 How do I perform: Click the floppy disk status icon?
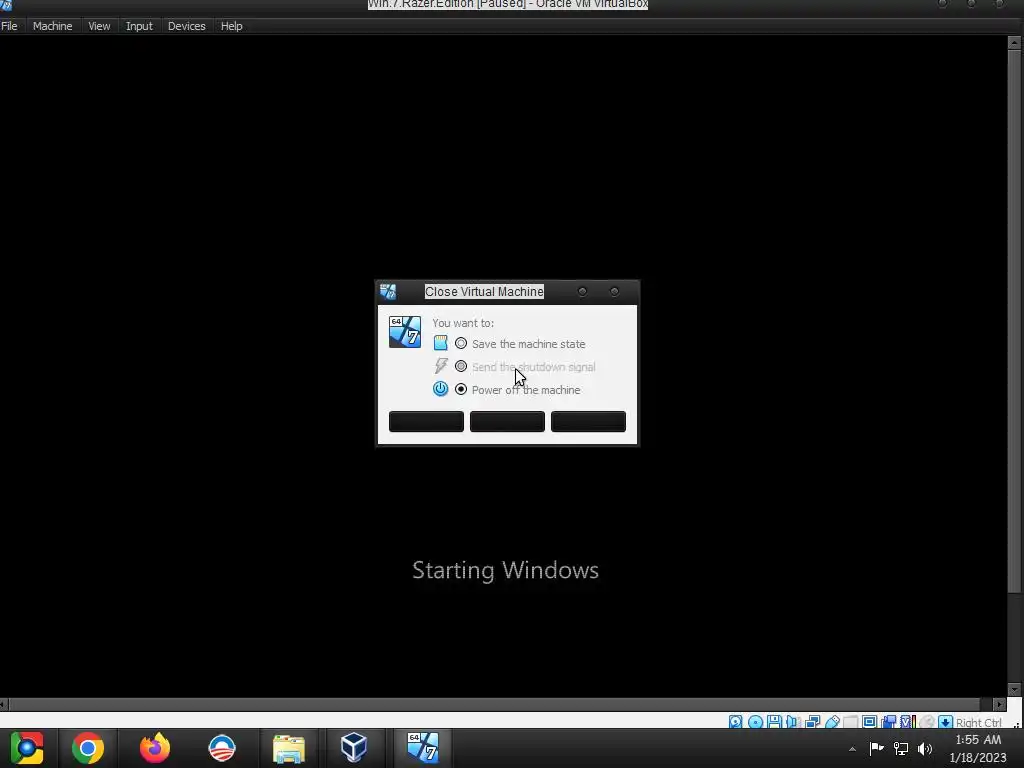tap(775, 722)
